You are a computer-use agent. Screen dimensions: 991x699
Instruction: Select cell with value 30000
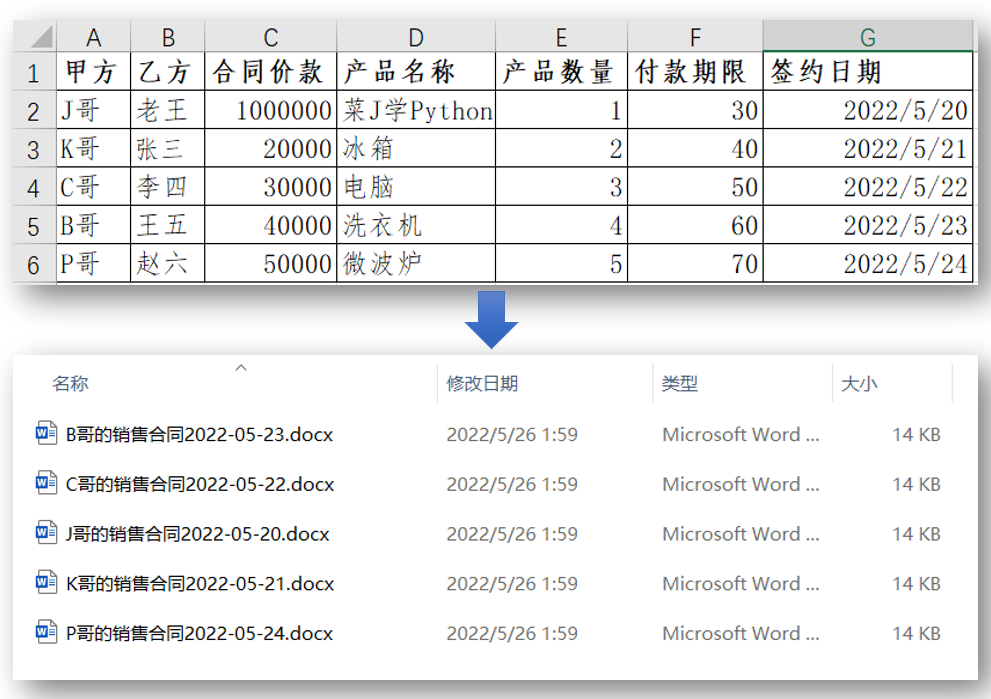271,187
